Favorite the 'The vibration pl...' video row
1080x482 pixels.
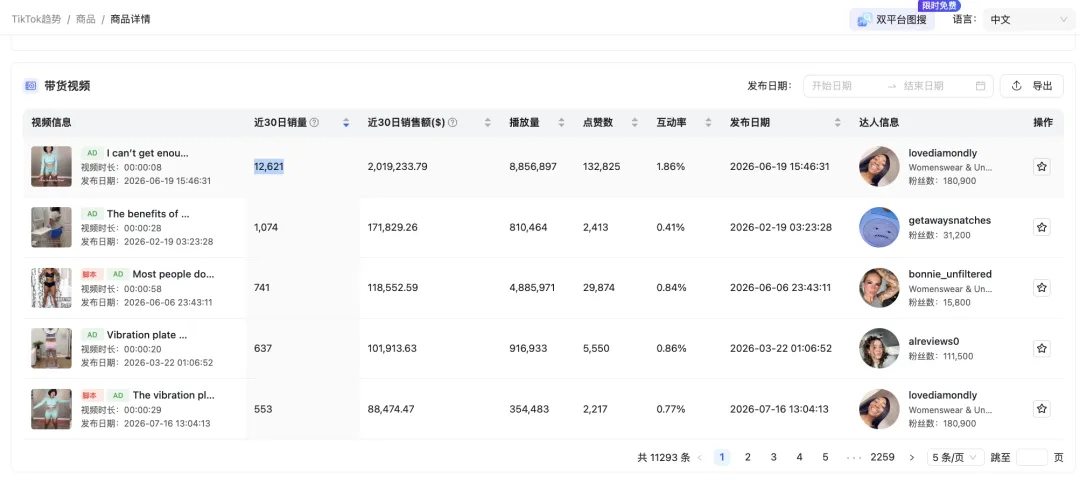tap(1041, 409)
